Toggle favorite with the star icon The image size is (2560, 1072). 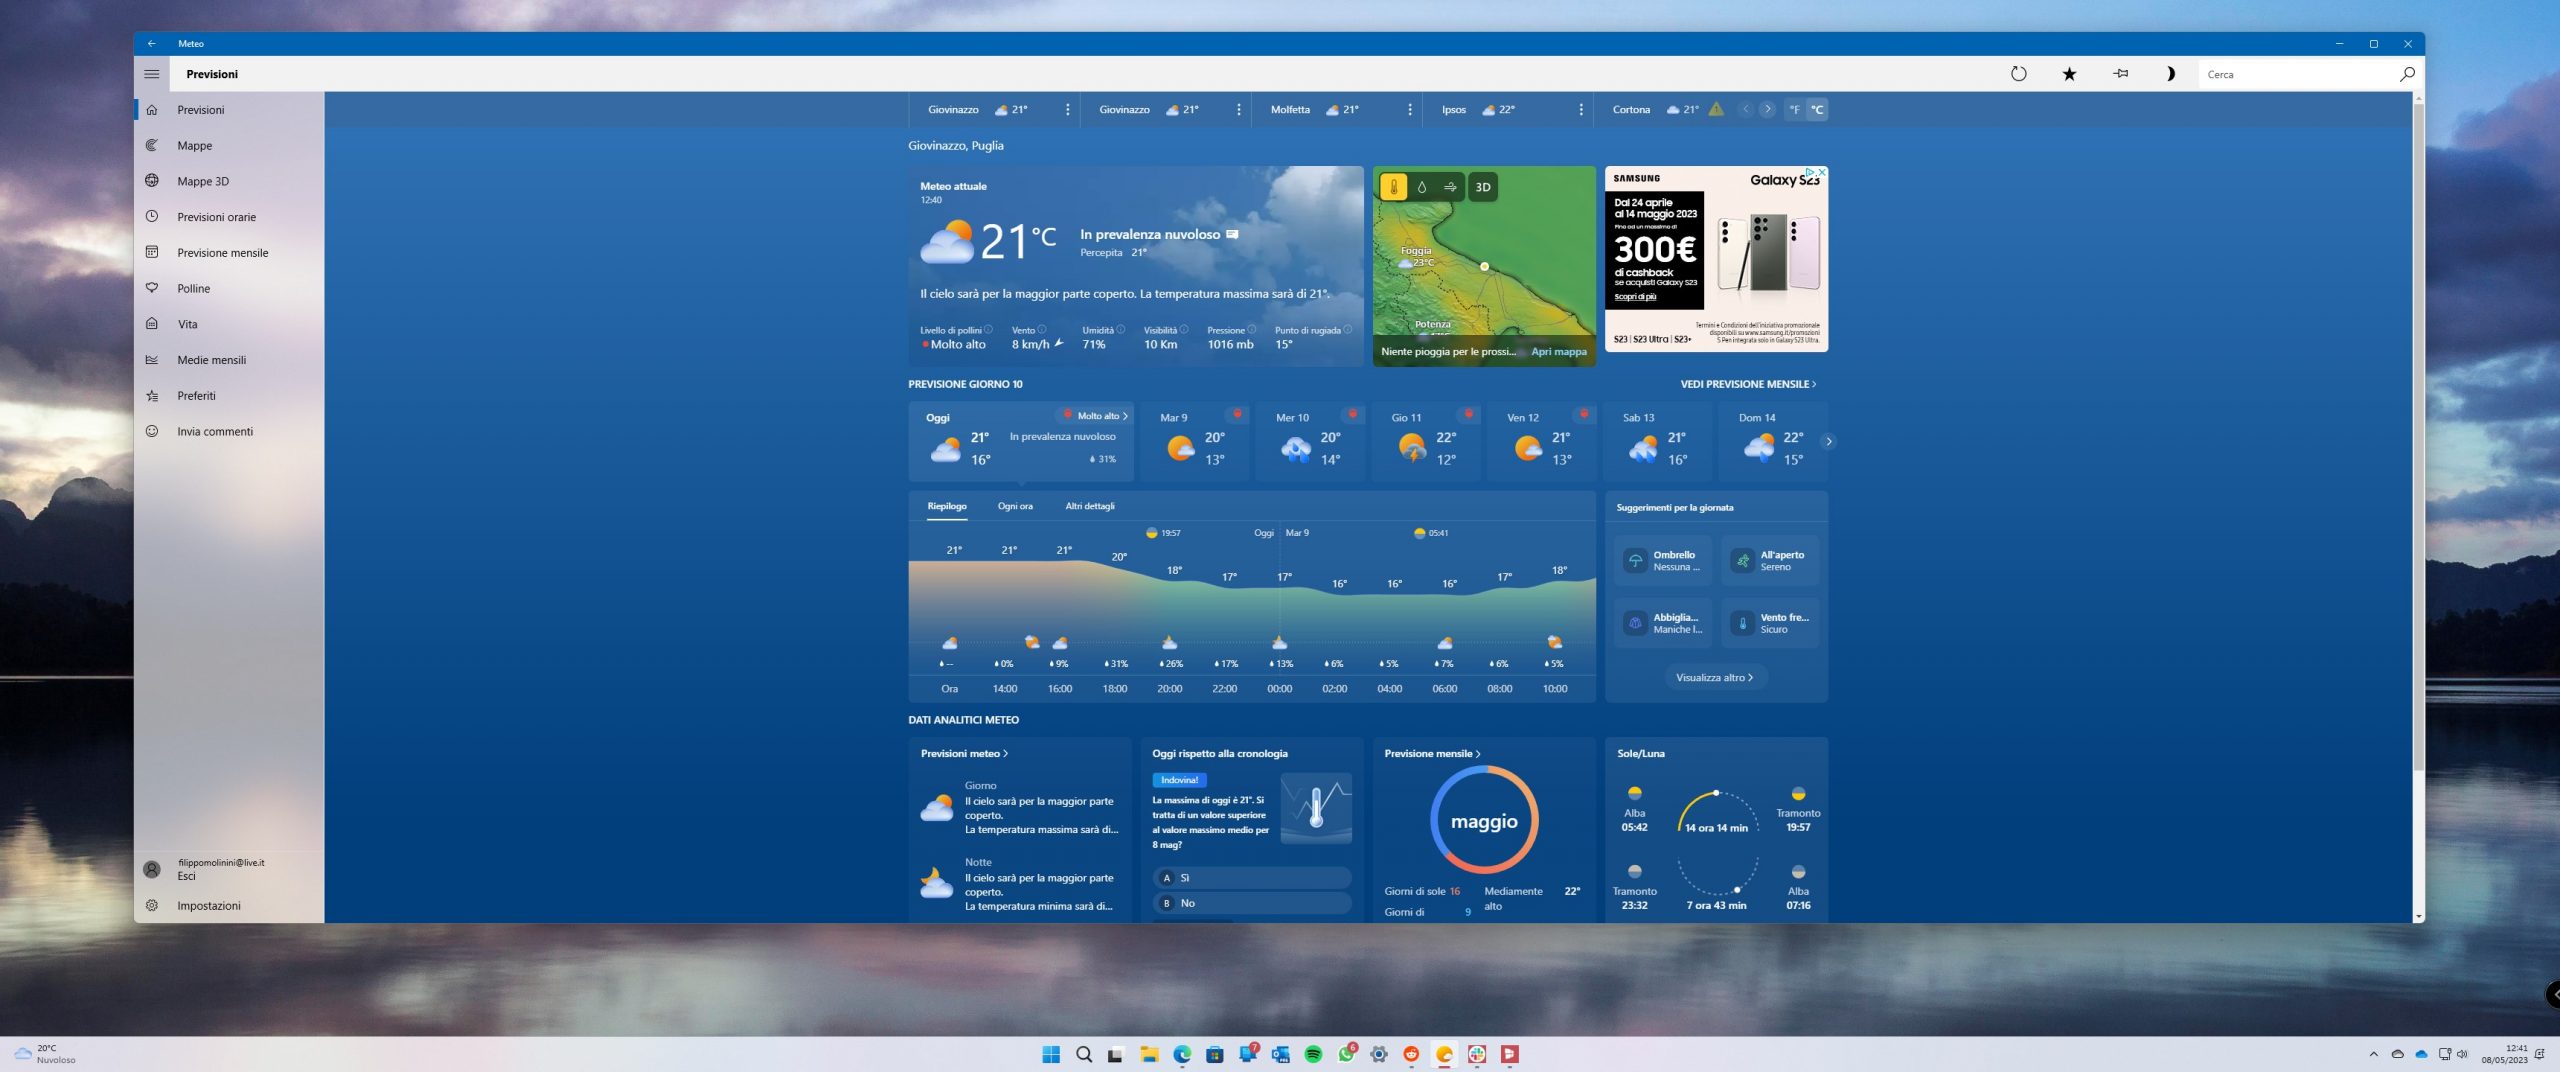2069,74
